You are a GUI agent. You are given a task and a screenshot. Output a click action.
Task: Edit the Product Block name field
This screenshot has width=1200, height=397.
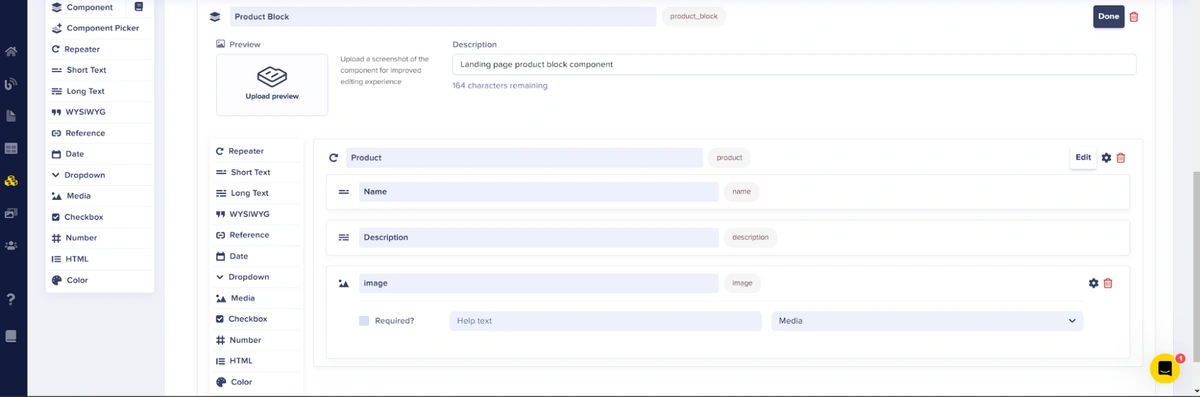(x=443, y=17)
